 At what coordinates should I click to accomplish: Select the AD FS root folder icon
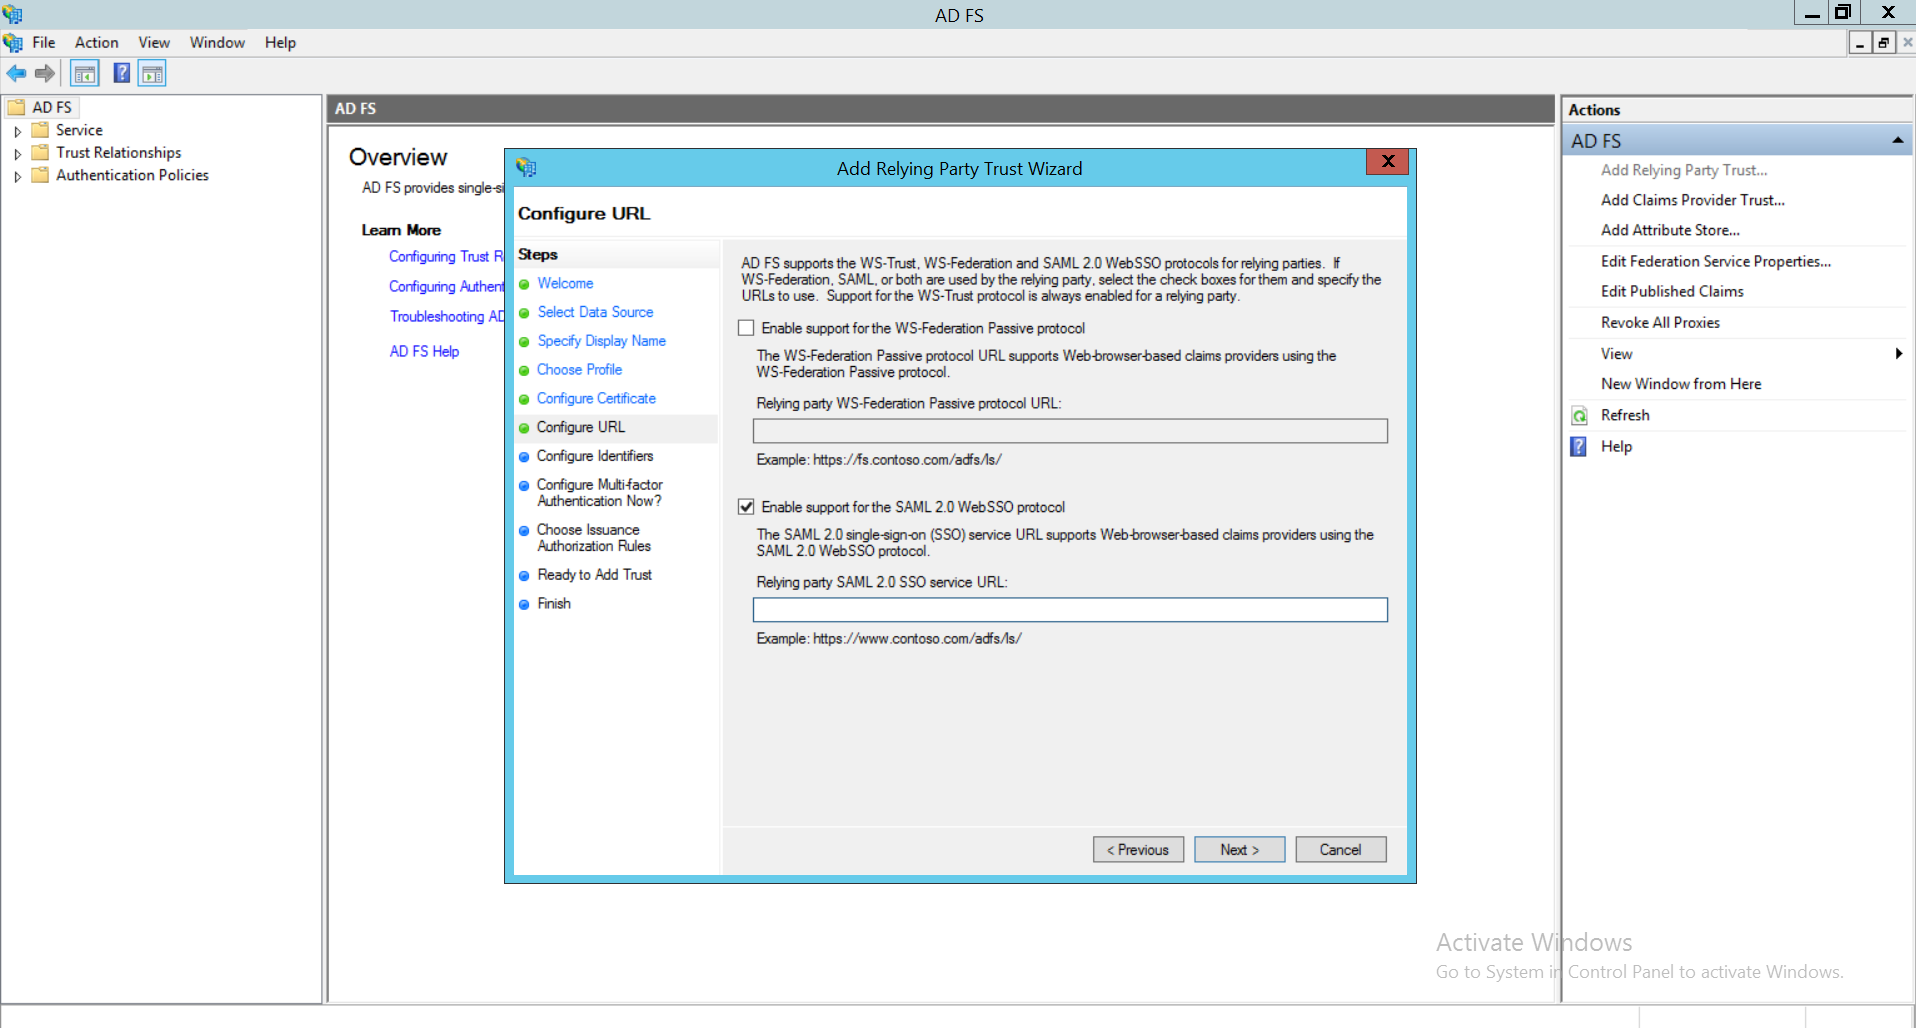[x=18, y=106]
